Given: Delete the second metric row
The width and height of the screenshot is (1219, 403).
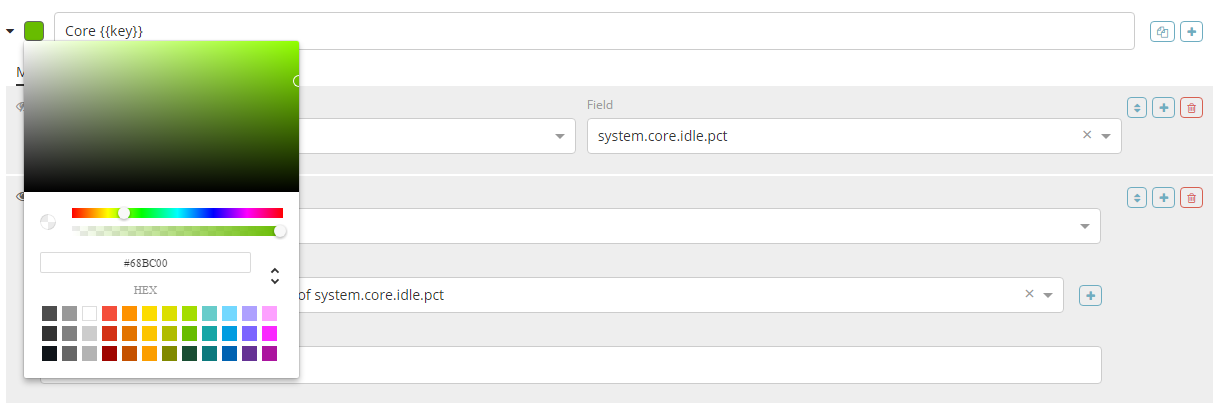Looking at the screenshot, I should tap(1191, 198).
